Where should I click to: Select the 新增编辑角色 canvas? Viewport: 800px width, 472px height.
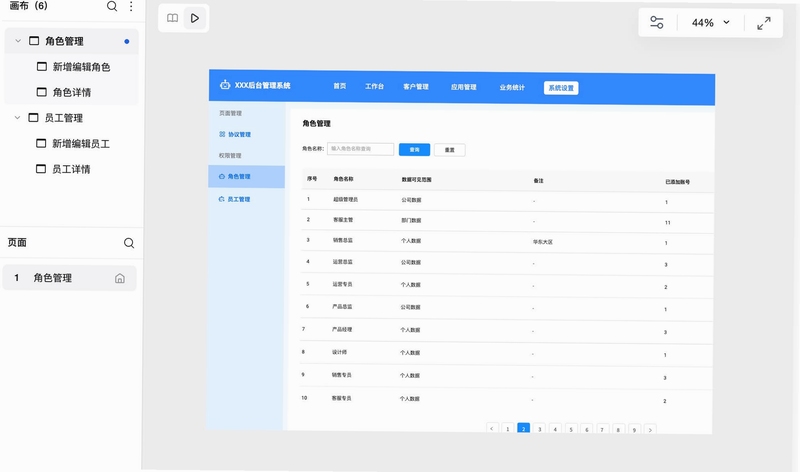click(x=81, y=67)
